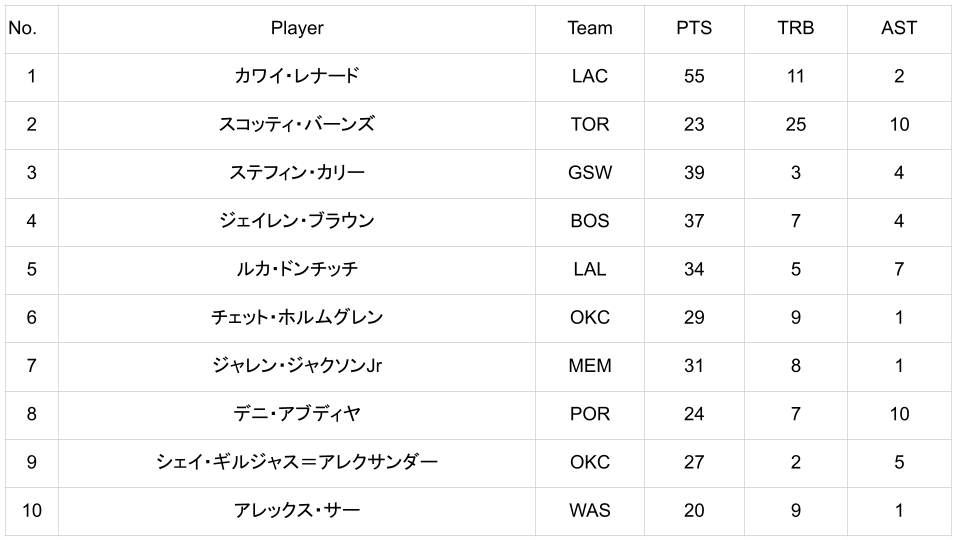Viewport: 960px width, 540px height.
Task: Click the チェット・ホルムグレン cell
Action: (297, 317)
